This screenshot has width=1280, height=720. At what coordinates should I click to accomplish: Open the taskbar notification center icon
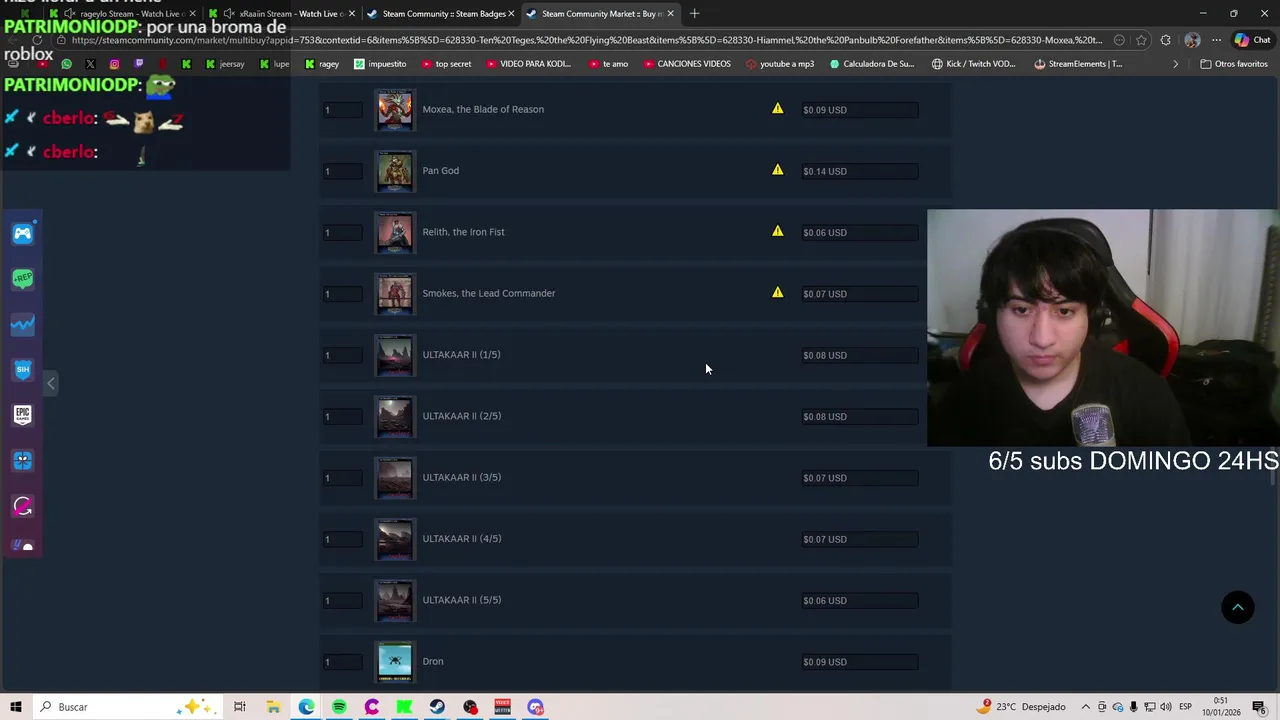pyautogui.click(x=1259, y=707)
